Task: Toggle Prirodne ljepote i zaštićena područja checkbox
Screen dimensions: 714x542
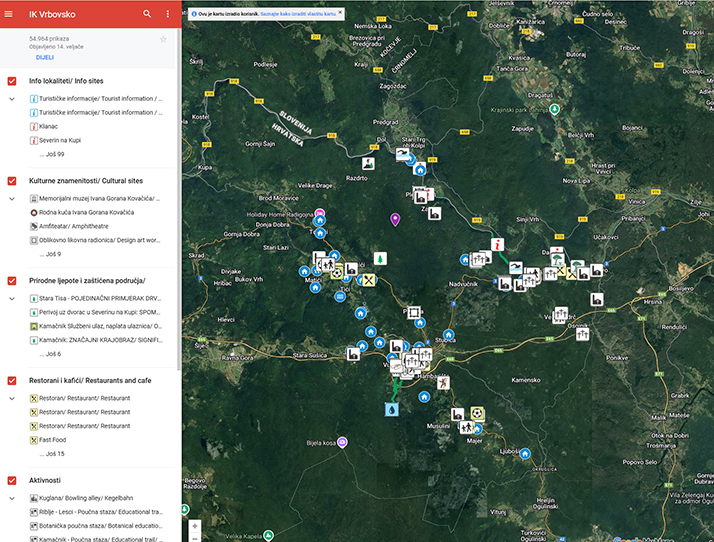Action: coord(12,281)
